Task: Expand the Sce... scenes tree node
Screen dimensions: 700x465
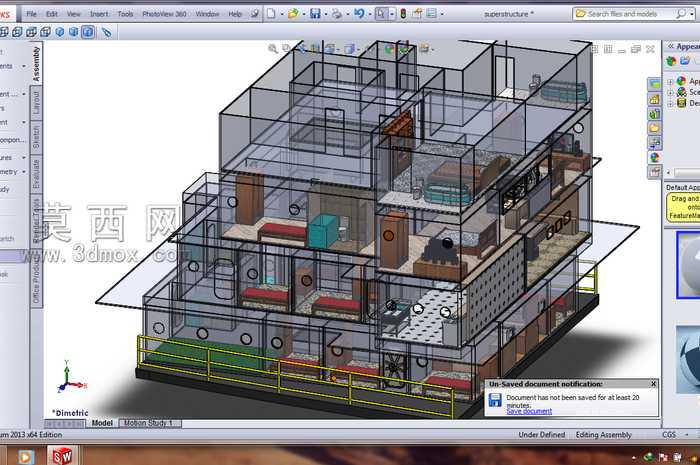Action: click(670, 92)
